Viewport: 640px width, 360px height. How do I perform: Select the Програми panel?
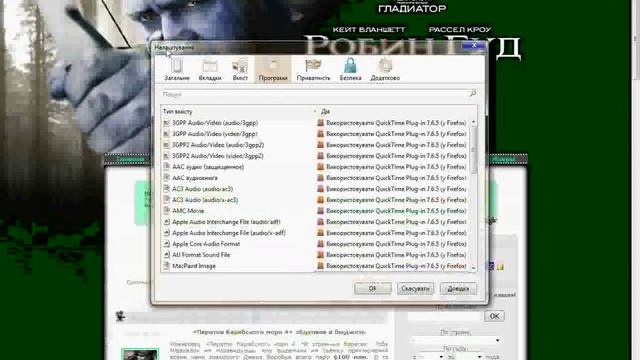(x=273, y=69)
